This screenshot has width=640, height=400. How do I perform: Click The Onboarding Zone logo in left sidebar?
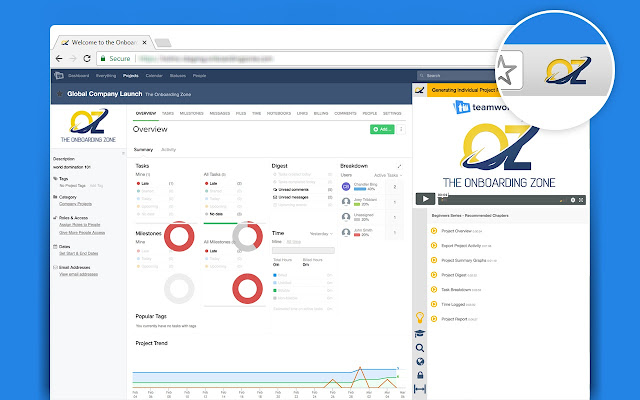pos(88,125)
